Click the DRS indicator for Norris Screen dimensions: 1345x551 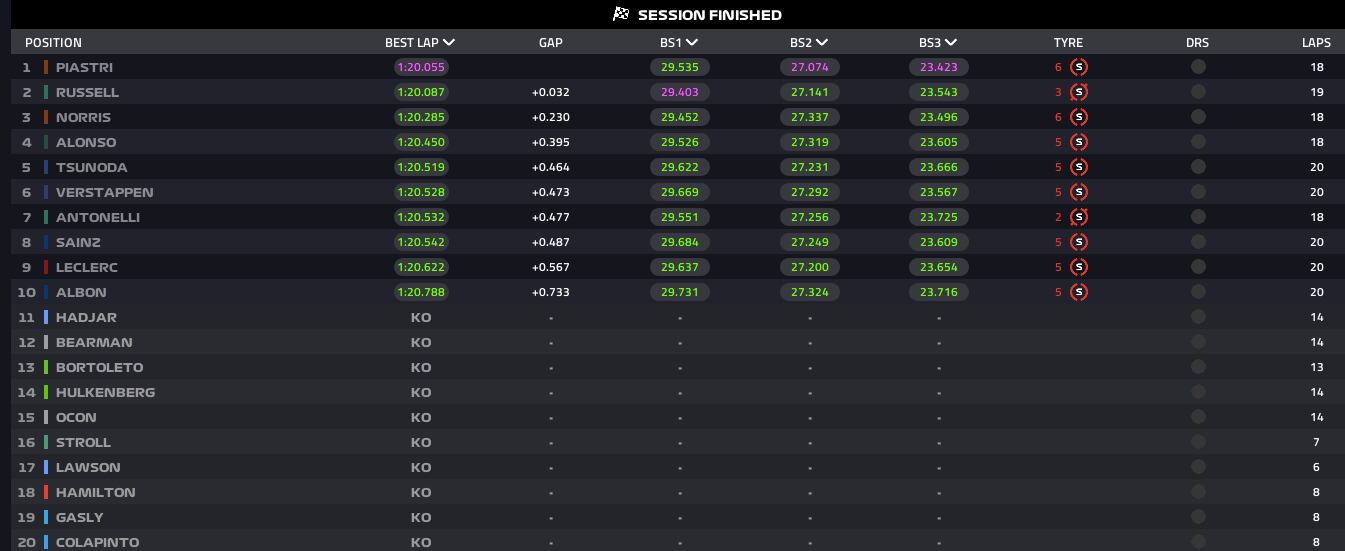(x=1198, y=117)
